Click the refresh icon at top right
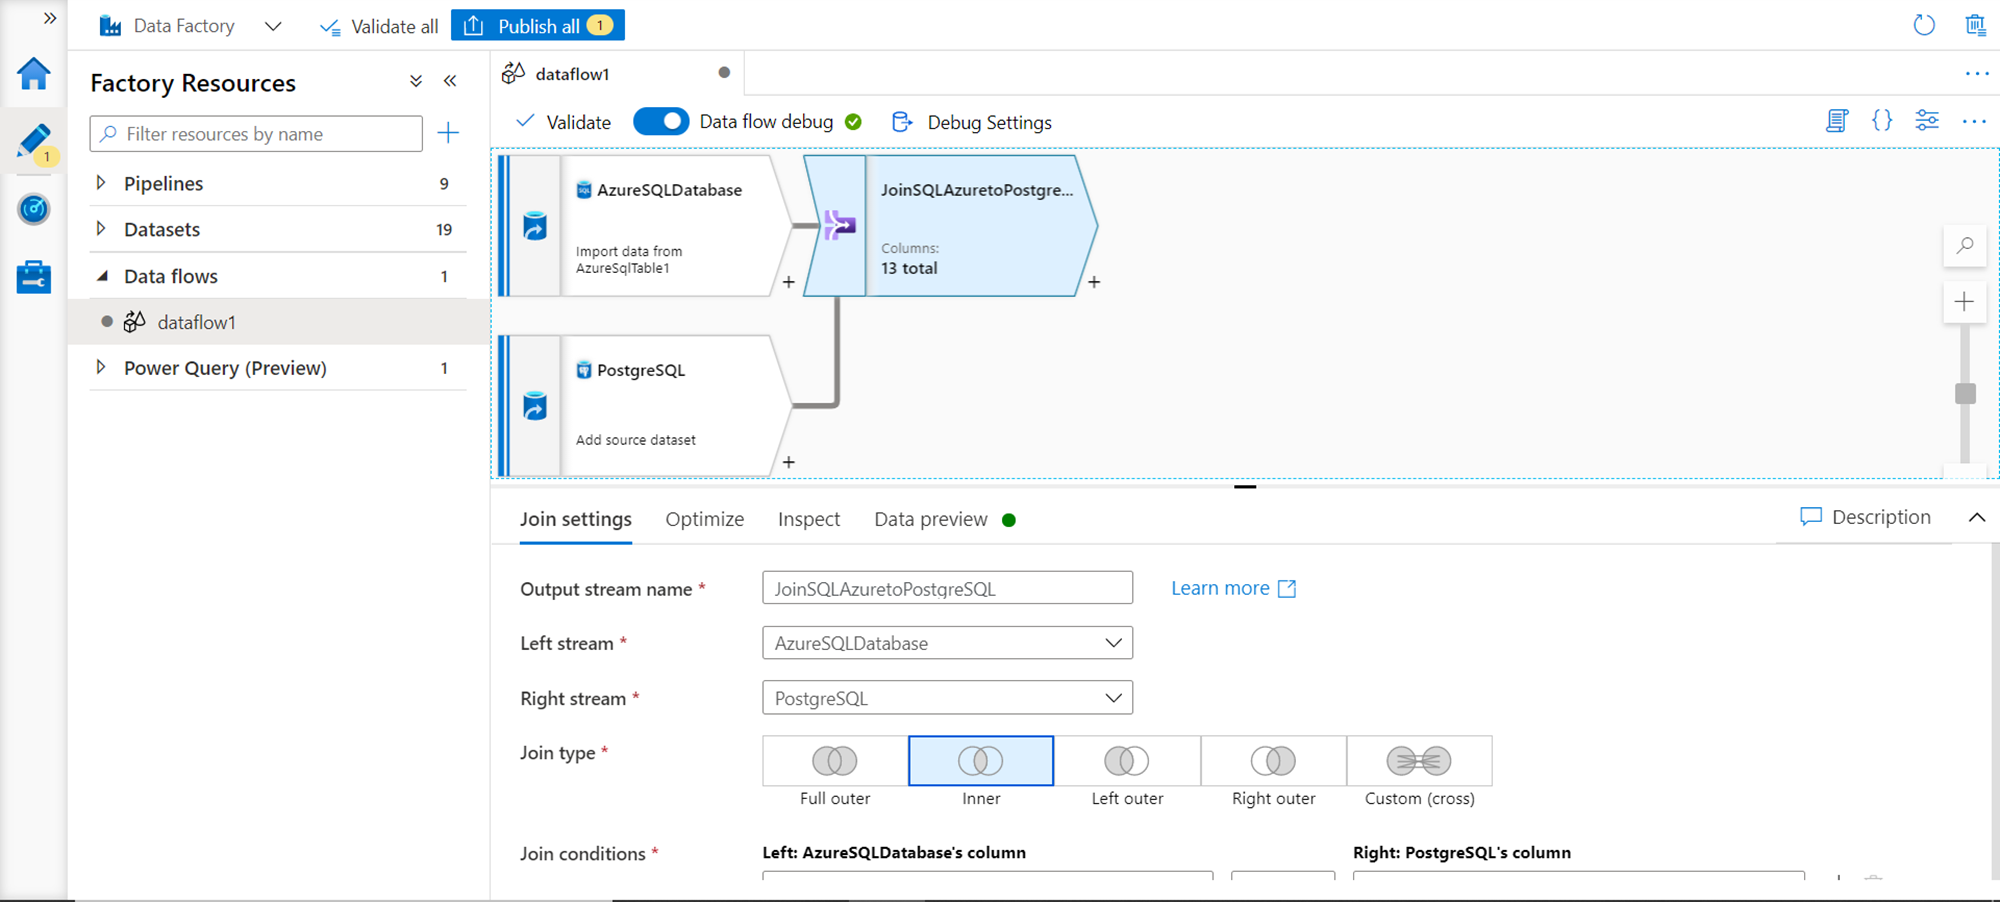2000x902 pixels. [x=1923, y=25]
